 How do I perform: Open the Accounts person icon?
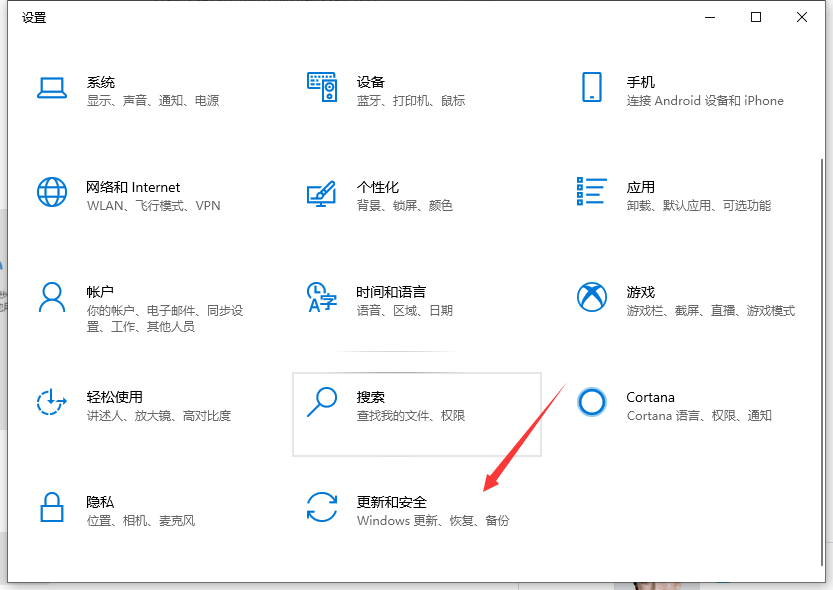pos(51,297)
